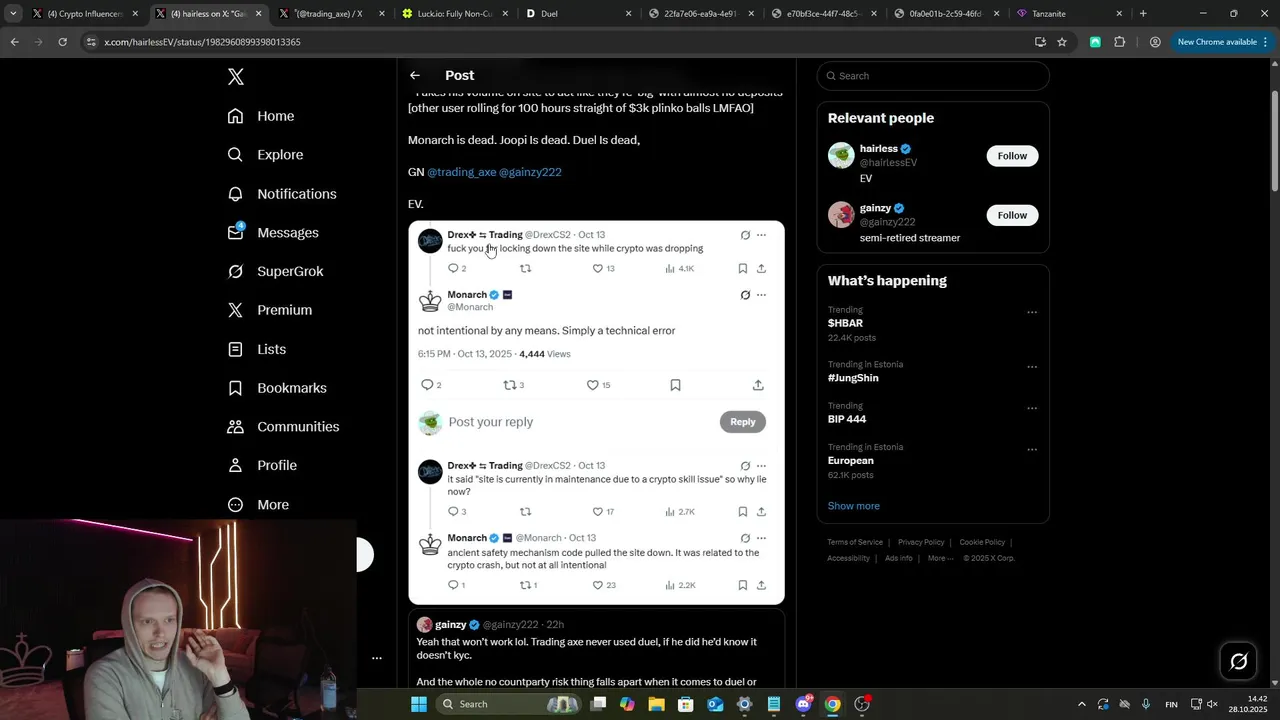
Task: Open the Grok floating button
Action: [1238, 661]
